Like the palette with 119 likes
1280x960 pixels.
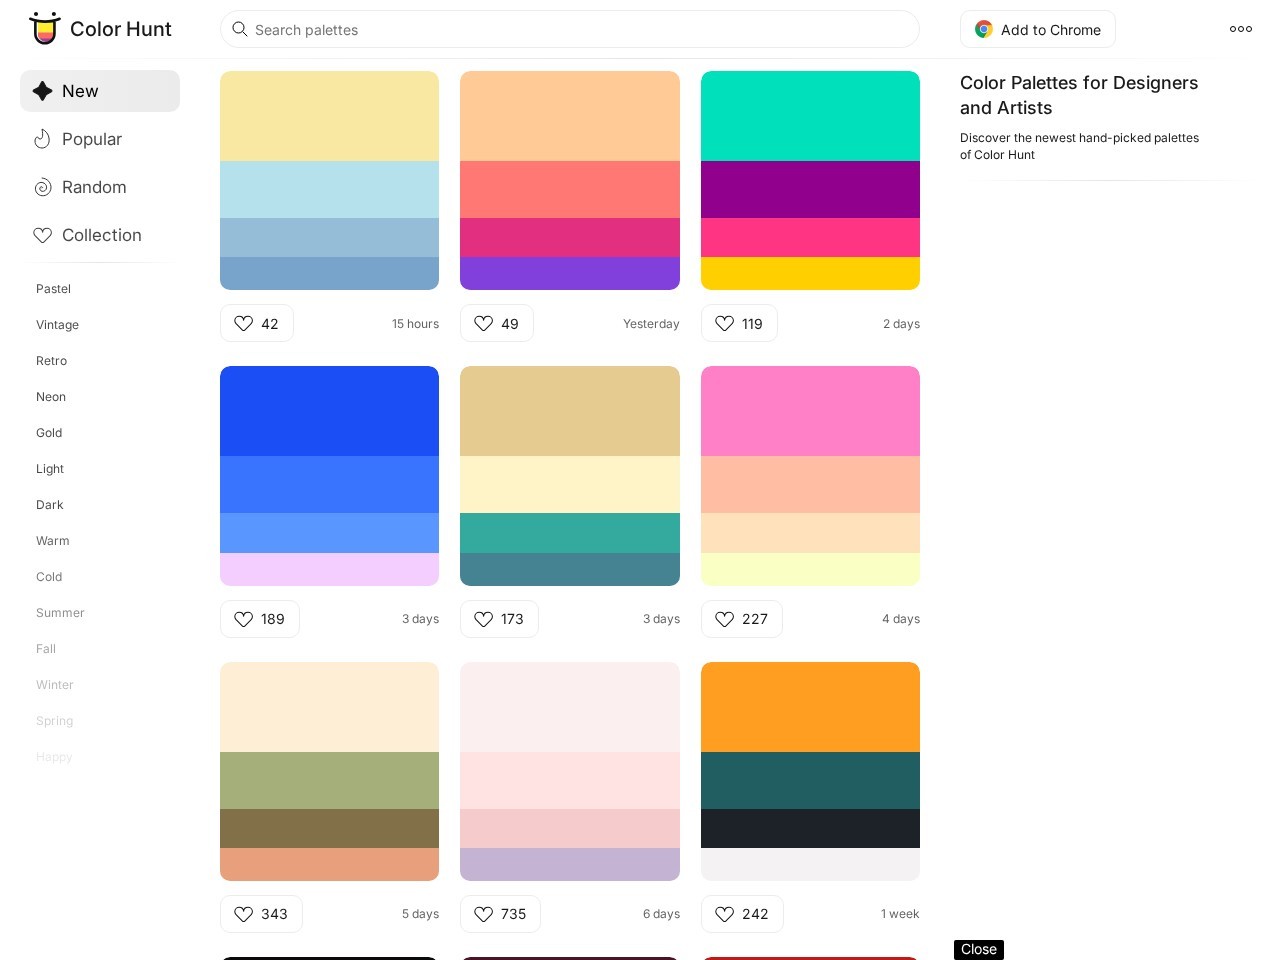point(739,323)
